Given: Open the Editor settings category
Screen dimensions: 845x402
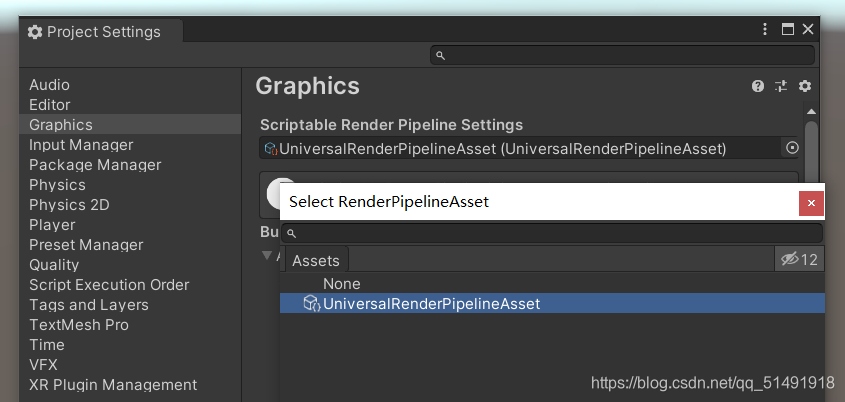Looking at the screenshot, I should pos(130,105).
